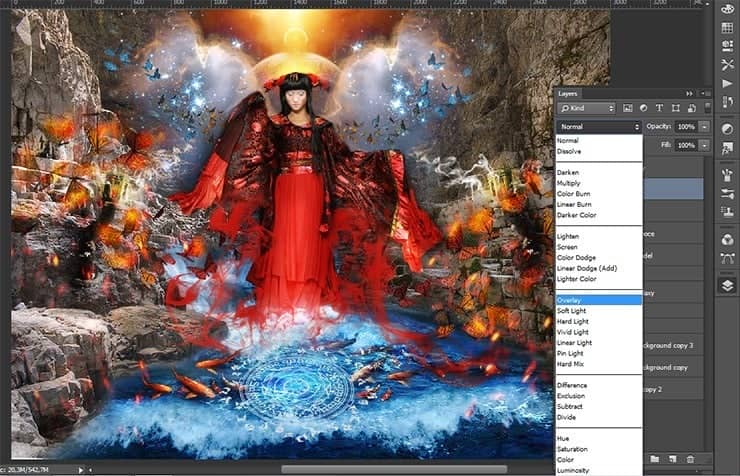Toggle the layer filtering on/off switch
Viewport: 740px width, 476px height.
coord(707,108)
